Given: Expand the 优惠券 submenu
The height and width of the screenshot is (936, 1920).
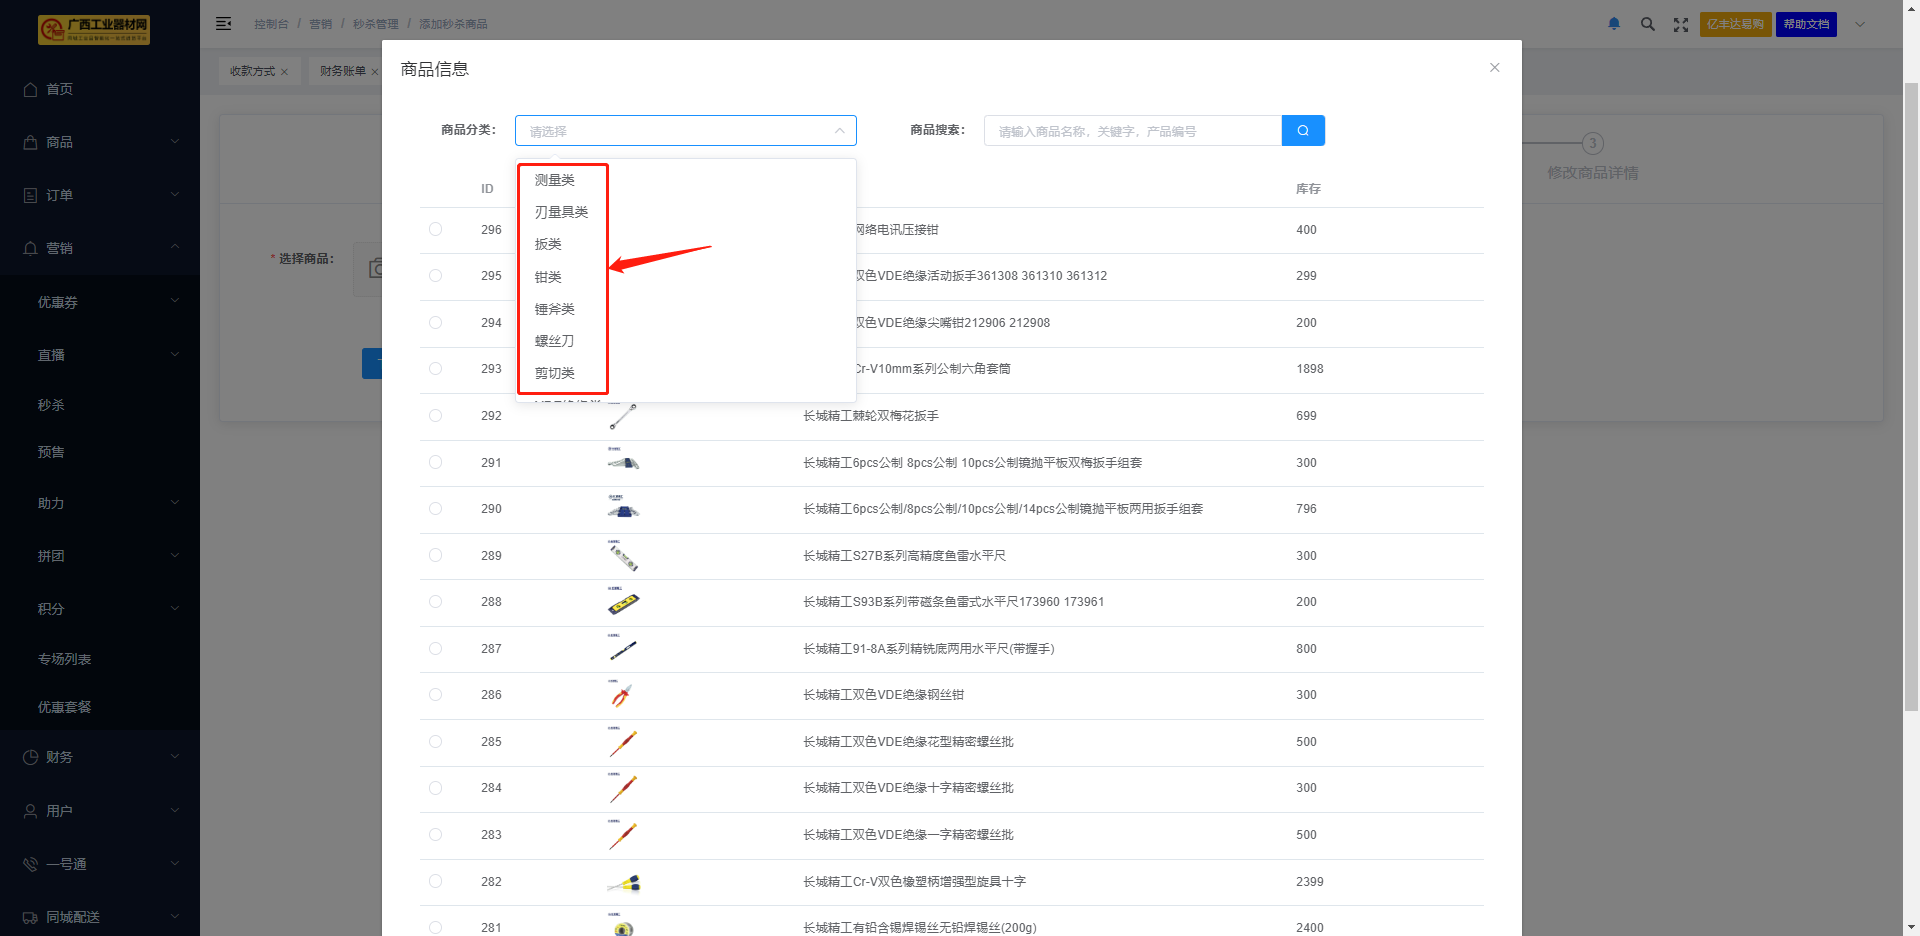Looking at the screenshot, I should [100, 302].
